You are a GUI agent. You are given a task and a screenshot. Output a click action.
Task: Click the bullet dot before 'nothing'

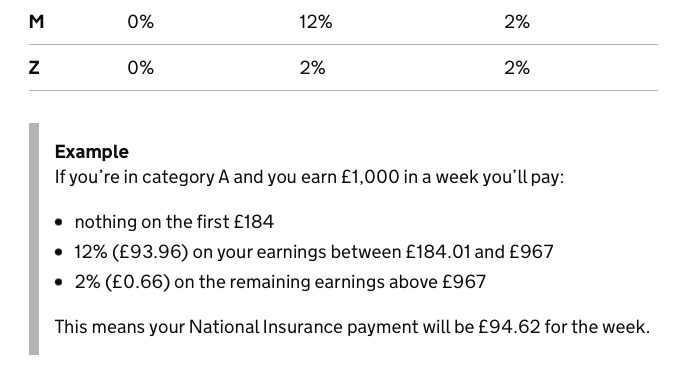click(59, 222)
